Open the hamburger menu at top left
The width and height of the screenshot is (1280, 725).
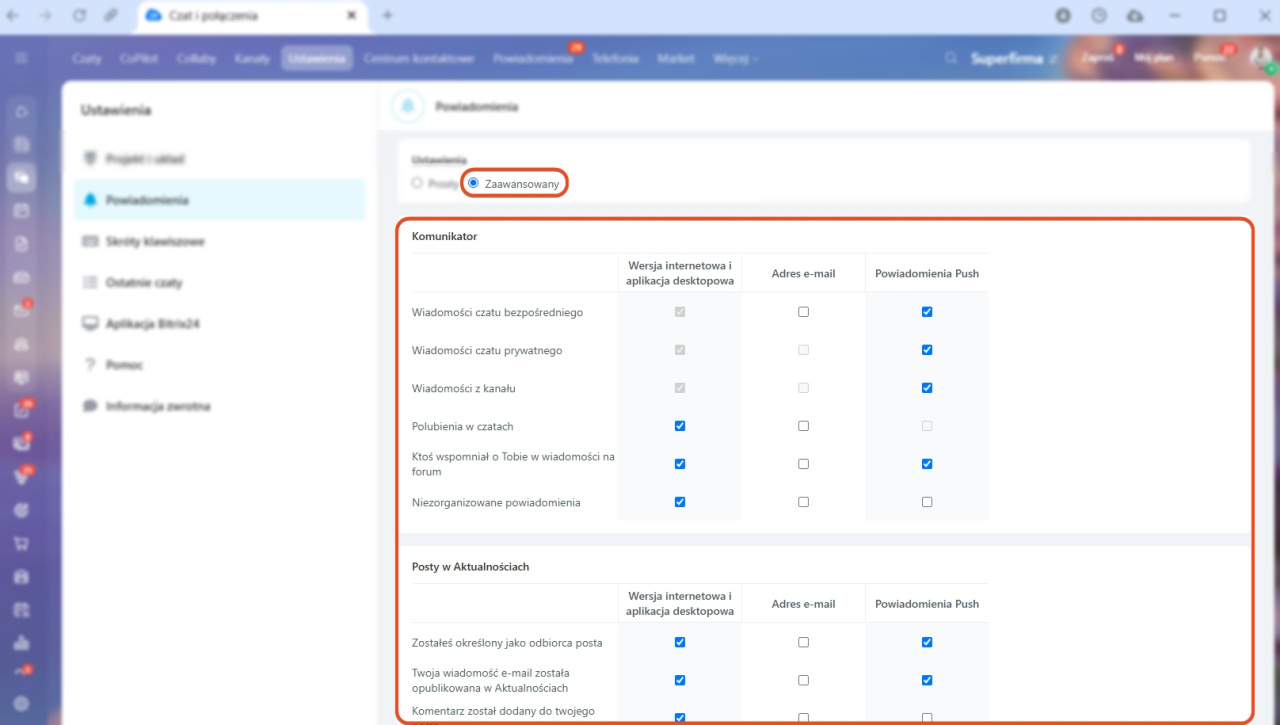[x=21, y=58]
